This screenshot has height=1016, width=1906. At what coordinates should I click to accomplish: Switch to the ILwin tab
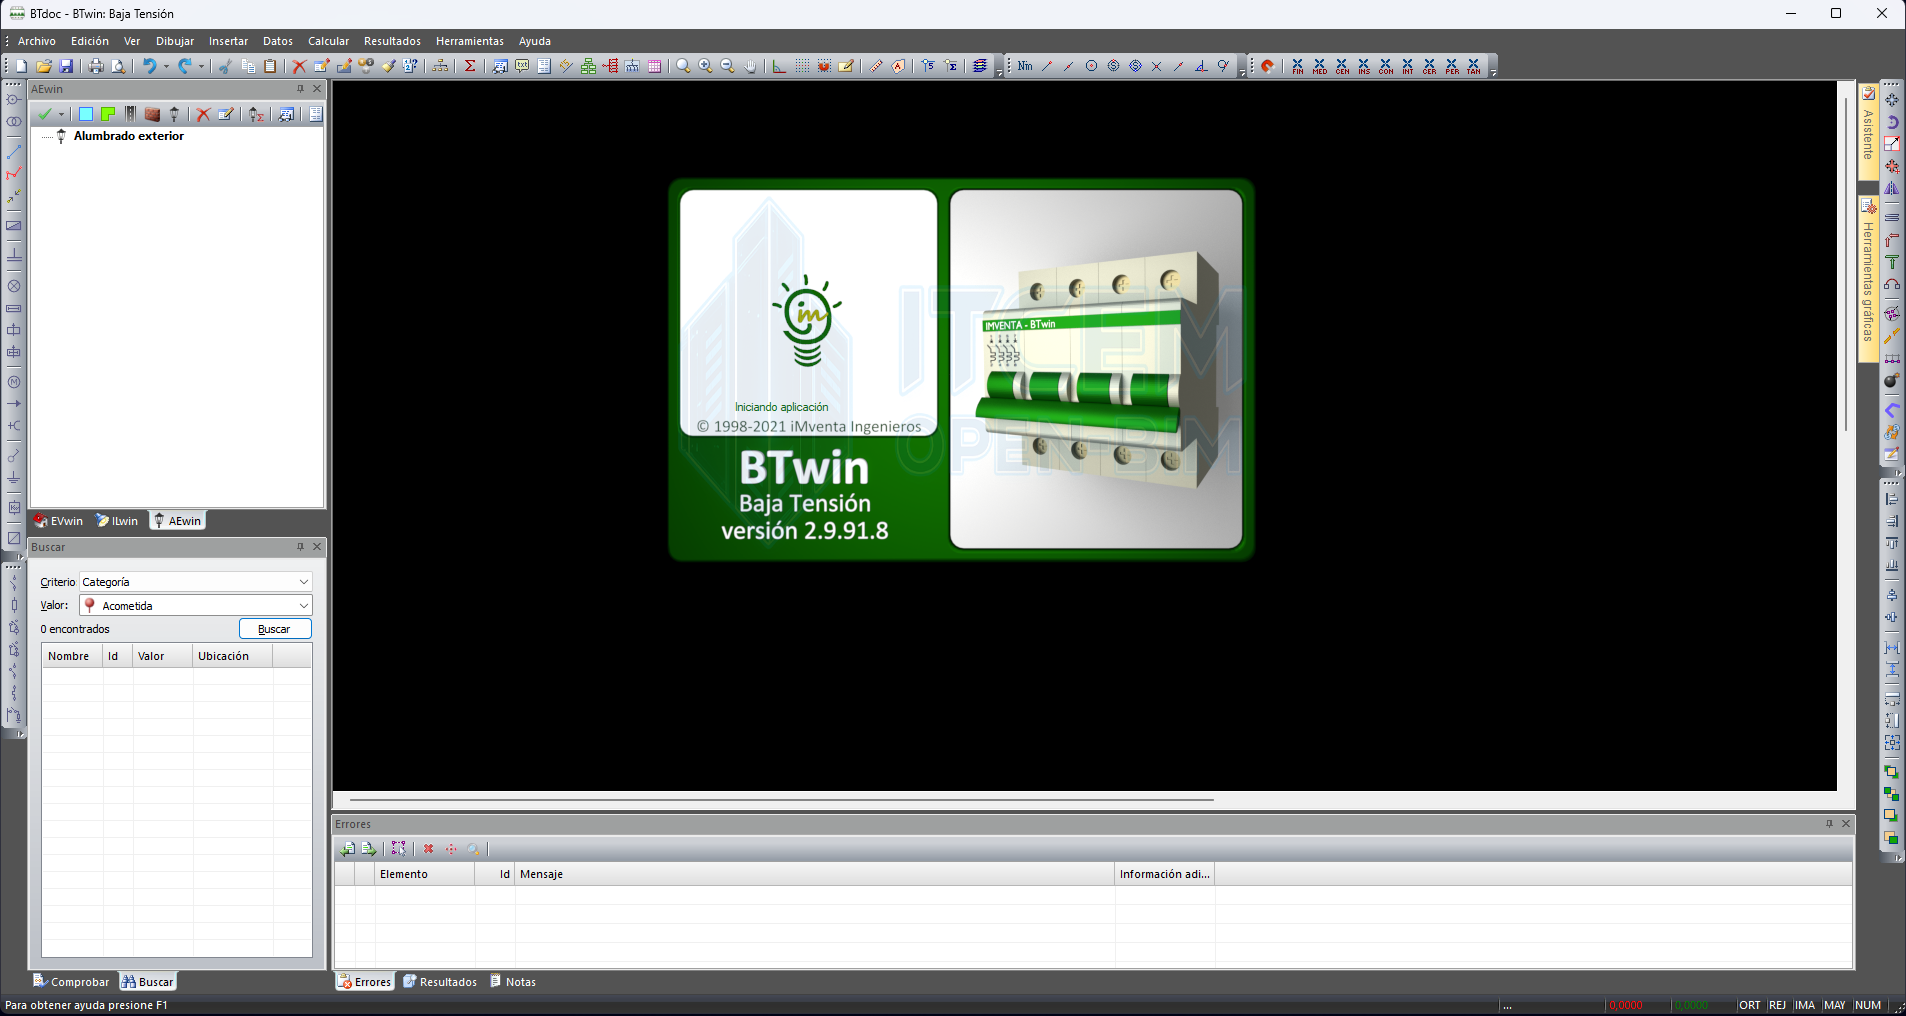(117, 521)
